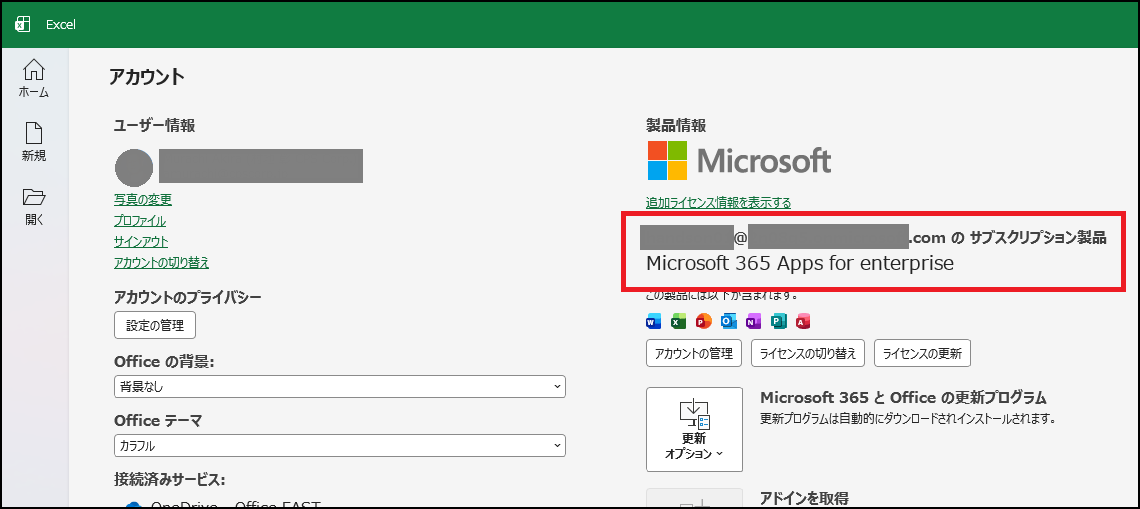Screen dimensions: 1140x509
Task: Click the Excel app icon in the product list
Action: (678, 321)
